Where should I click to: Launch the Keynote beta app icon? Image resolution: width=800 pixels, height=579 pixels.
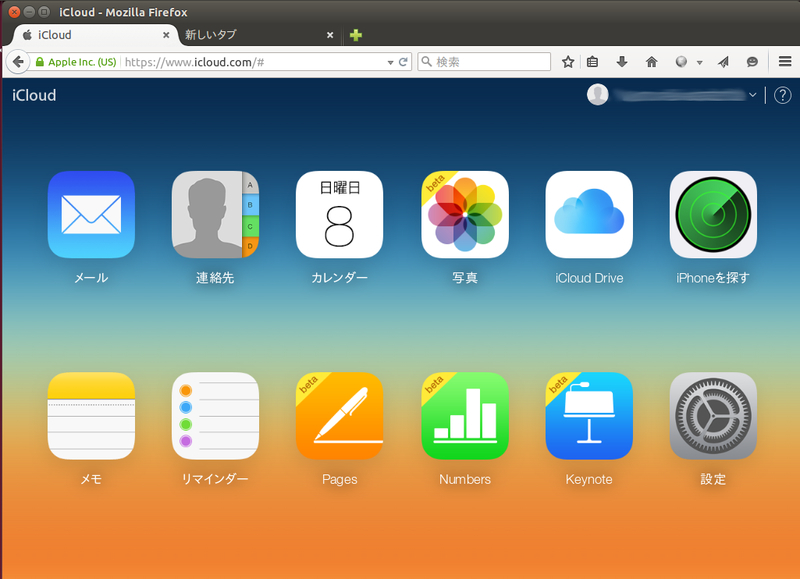[x=589, y=416]
